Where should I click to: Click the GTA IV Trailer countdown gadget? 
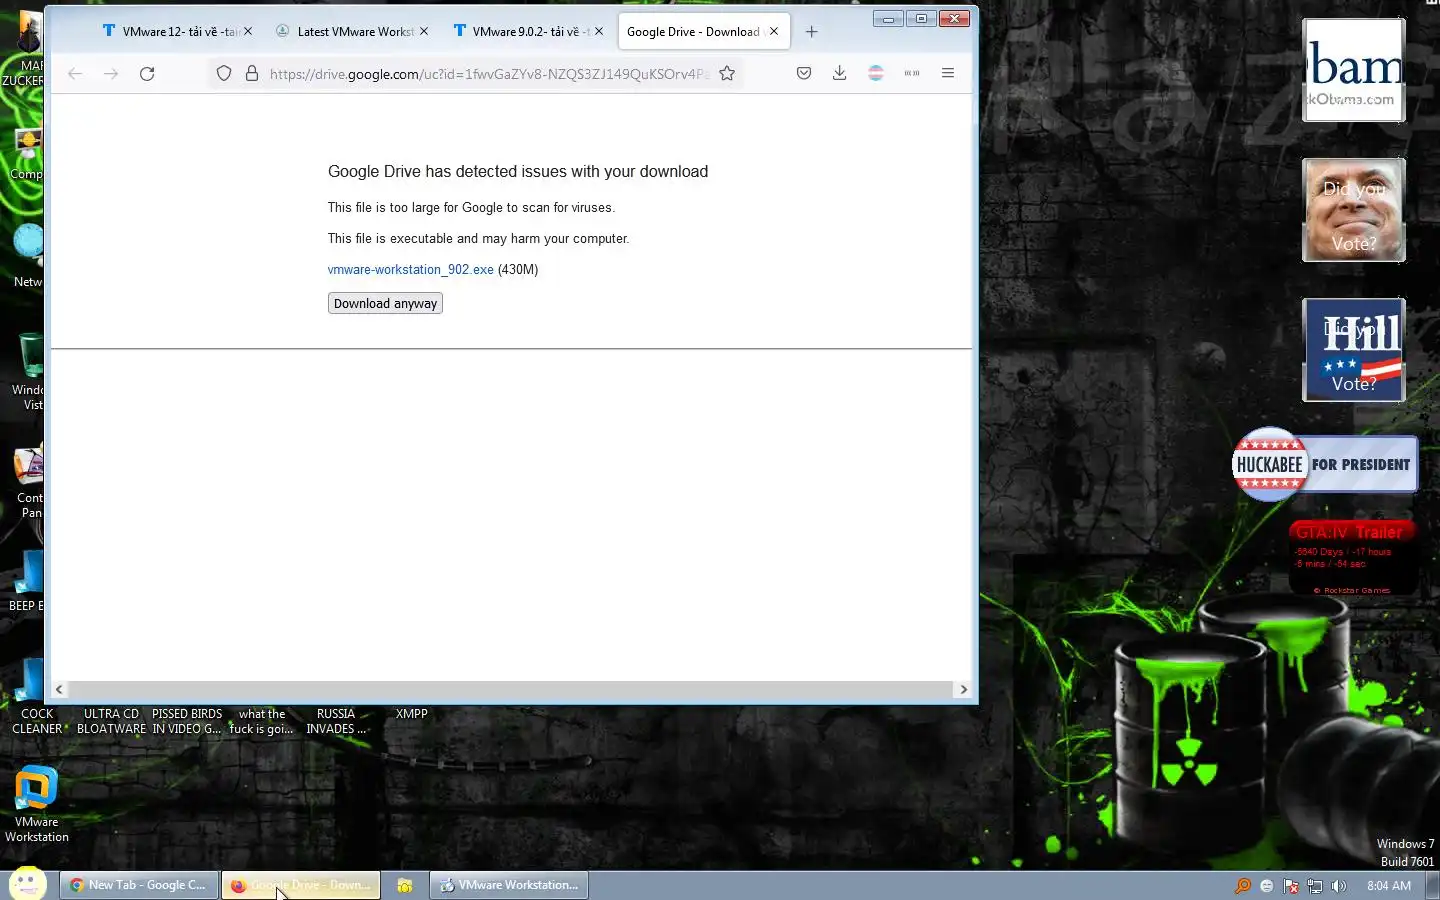coord(1353,558)
